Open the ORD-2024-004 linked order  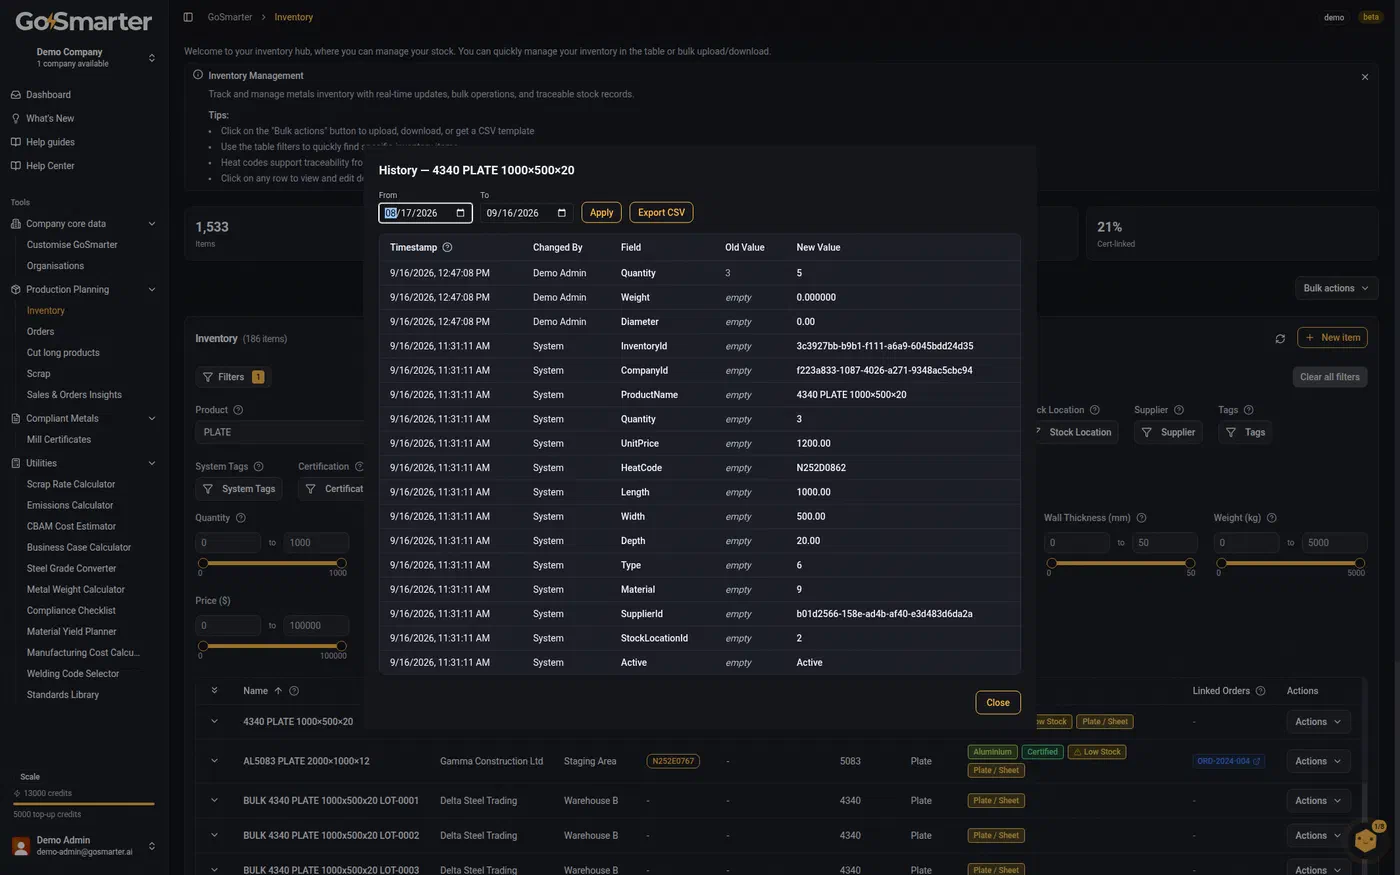[1228, 761]
